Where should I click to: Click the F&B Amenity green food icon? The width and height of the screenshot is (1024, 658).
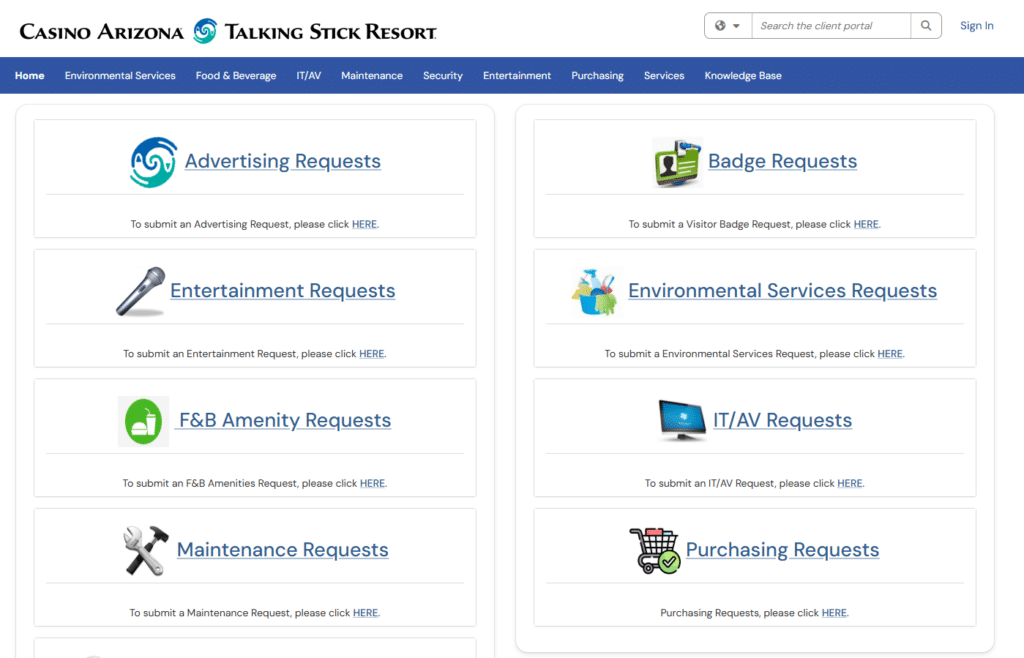[x=144, y=422]
